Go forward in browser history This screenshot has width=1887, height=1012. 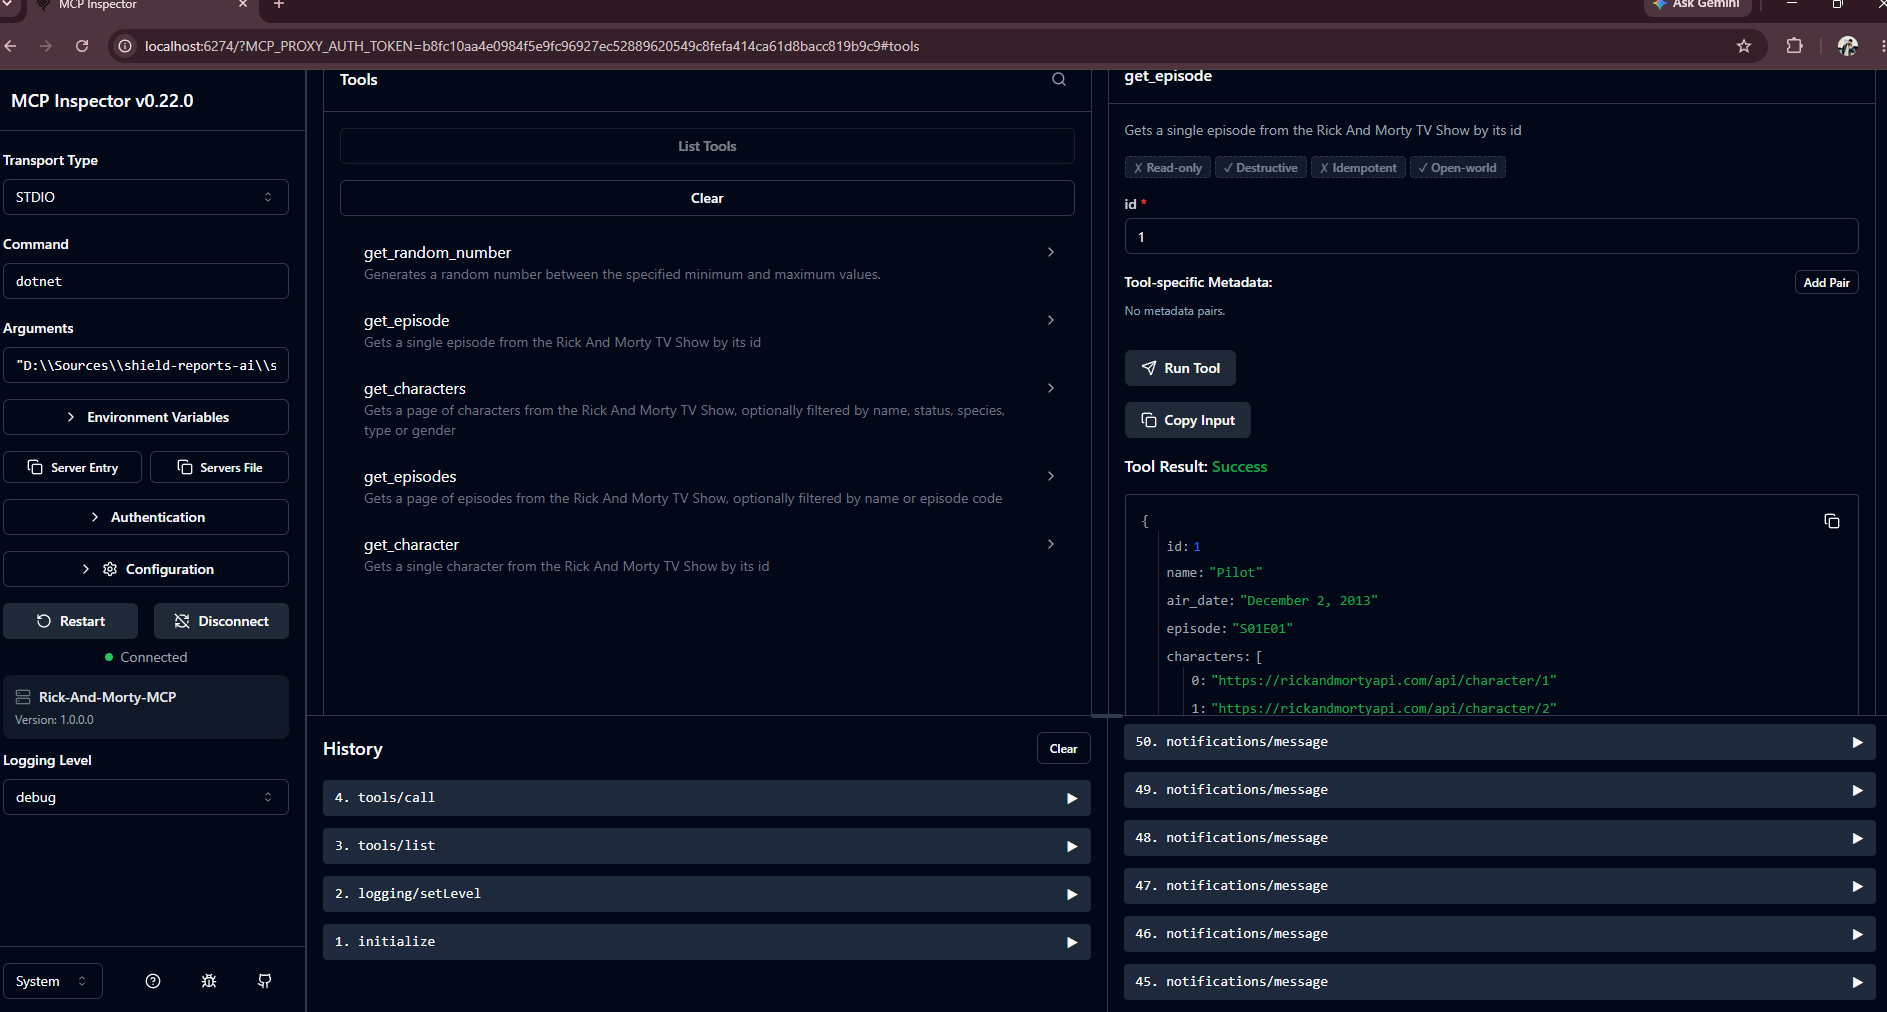click(x=46, y=46)
